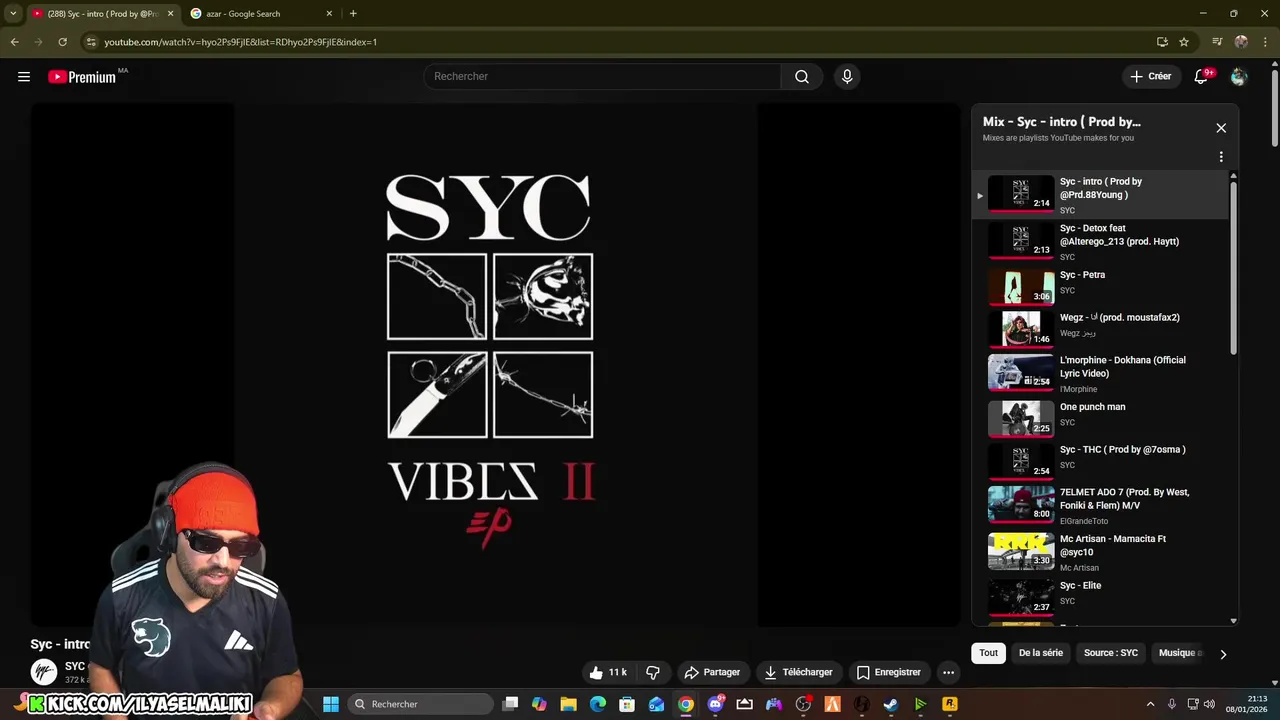Select currently playing Syc - intro item
The height and width of the screenshot is (720, 1280).
point(1100,195)
